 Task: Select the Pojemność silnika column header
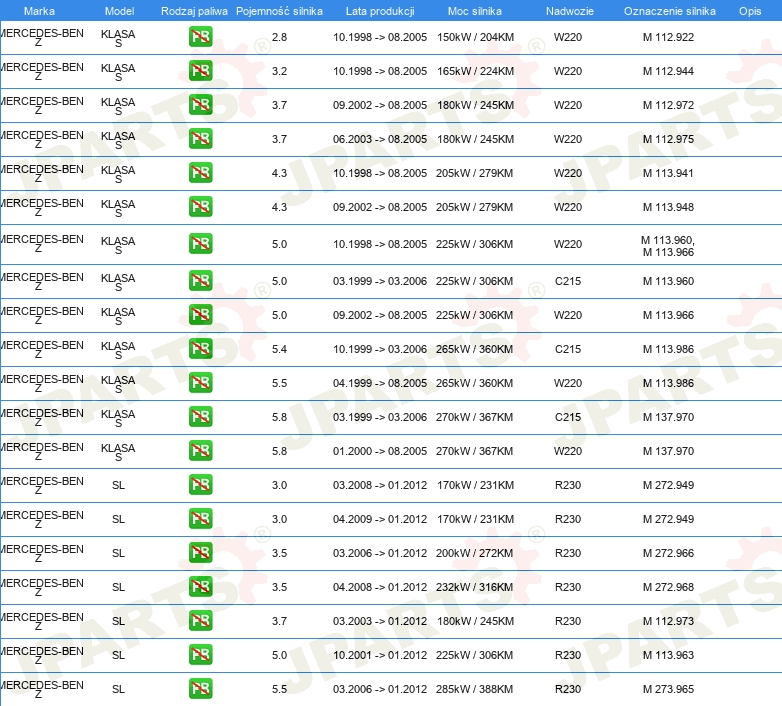pyautogui.click(x=279, y=11)
